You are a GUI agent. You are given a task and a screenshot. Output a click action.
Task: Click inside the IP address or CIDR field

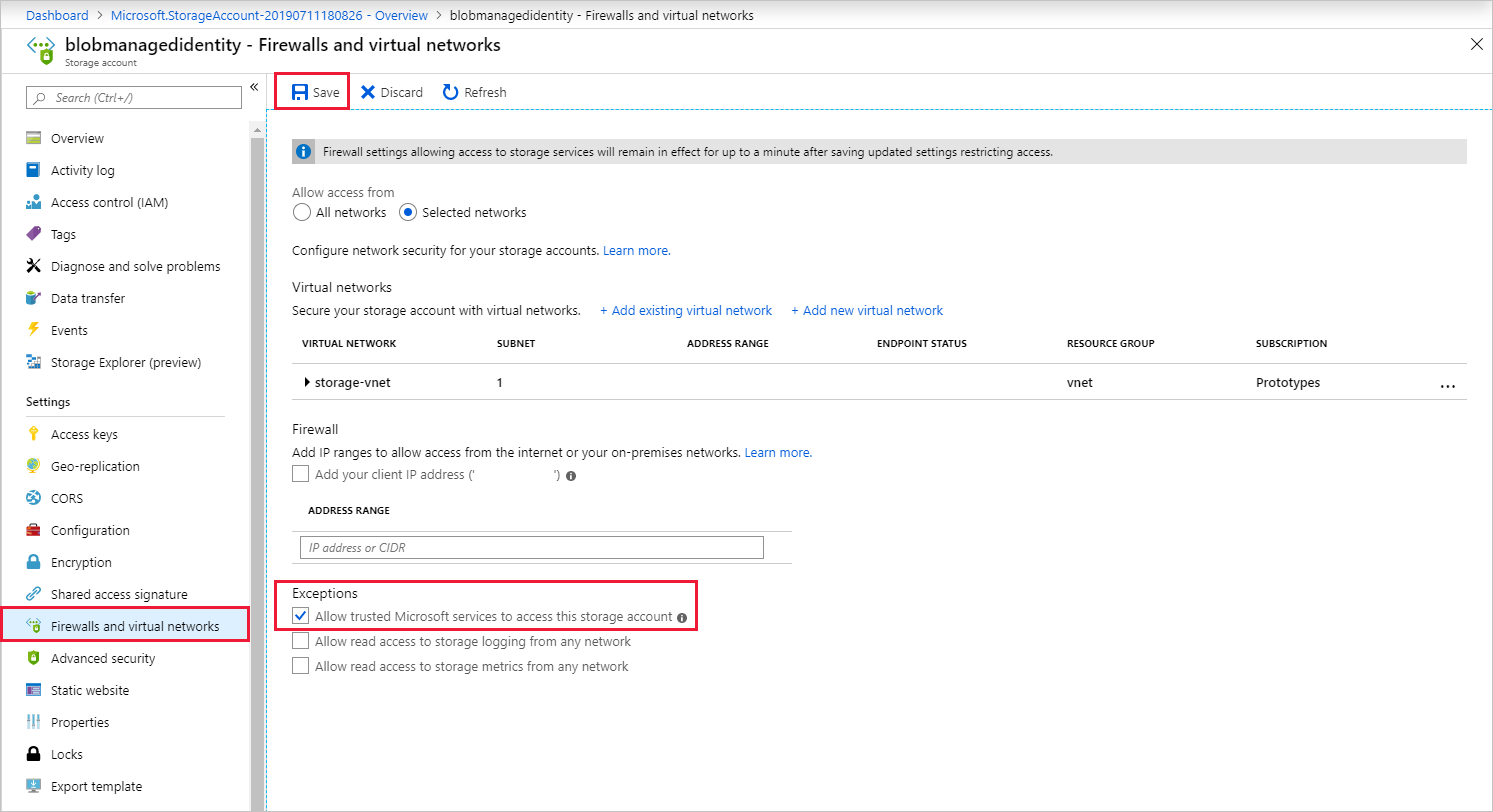click(531, 547)
